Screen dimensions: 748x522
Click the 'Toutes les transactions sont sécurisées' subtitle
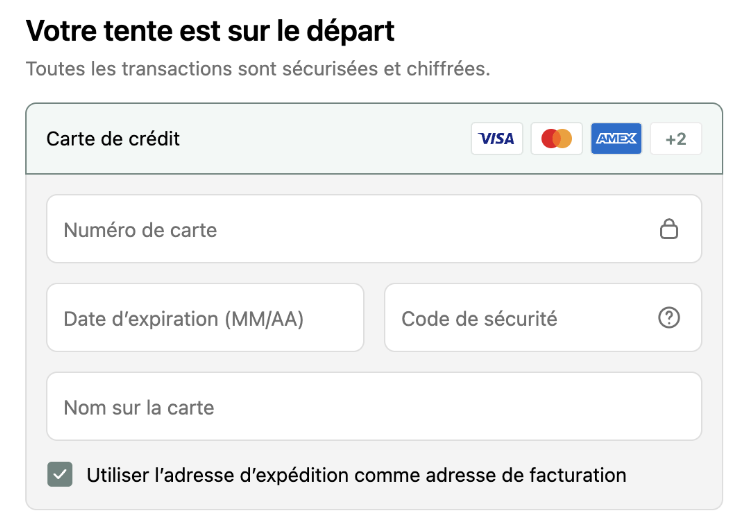point(257,70)
